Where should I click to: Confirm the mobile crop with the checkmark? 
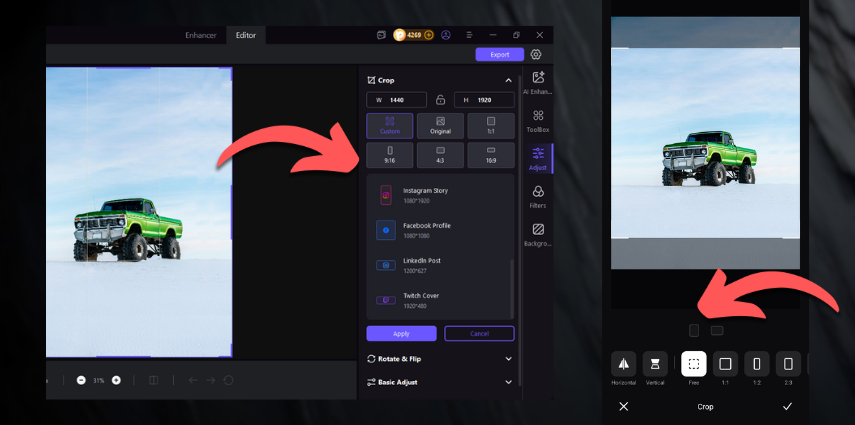click(x=787, y=407)
